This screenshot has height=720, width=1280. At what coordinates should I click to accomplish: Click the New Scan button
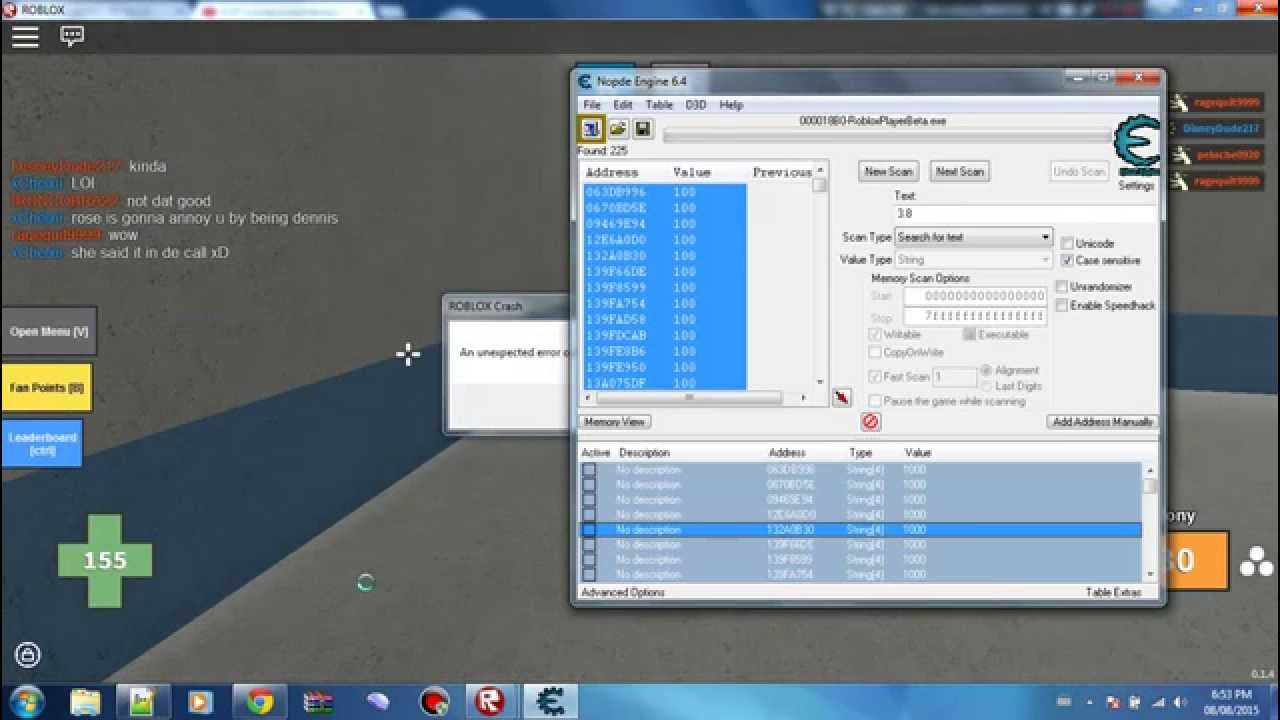point(888,172)
